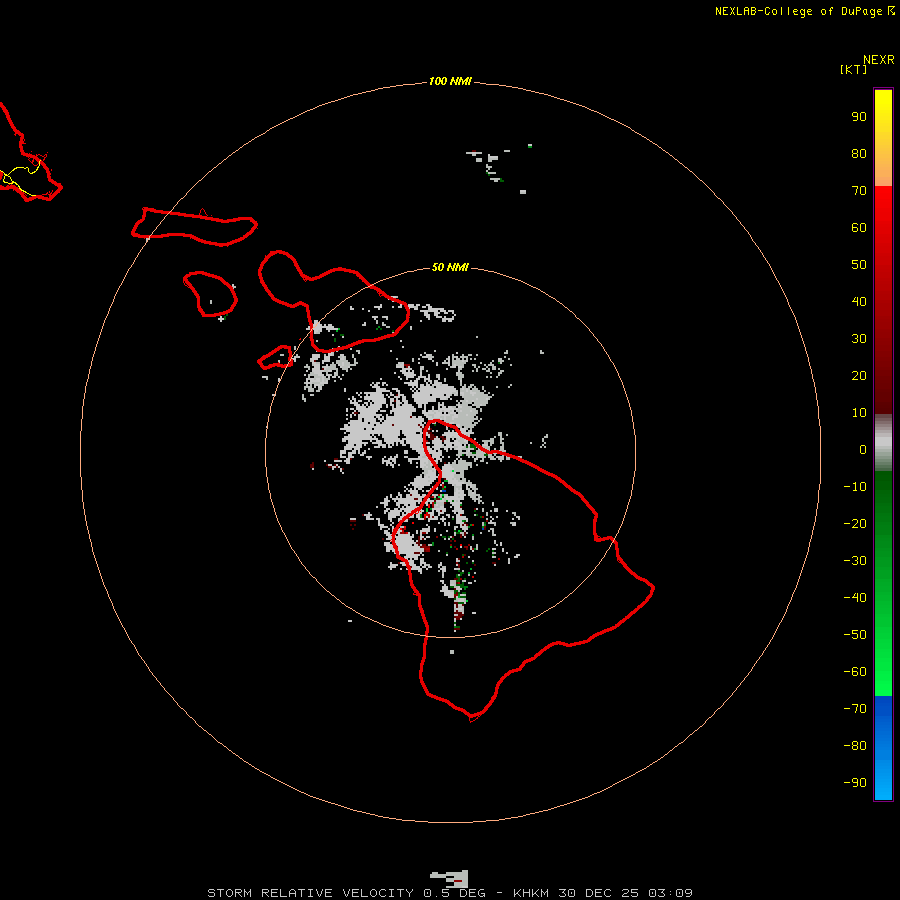Click the 90 knot value on color scale
900x900 pixels.
tap(859, 117)
